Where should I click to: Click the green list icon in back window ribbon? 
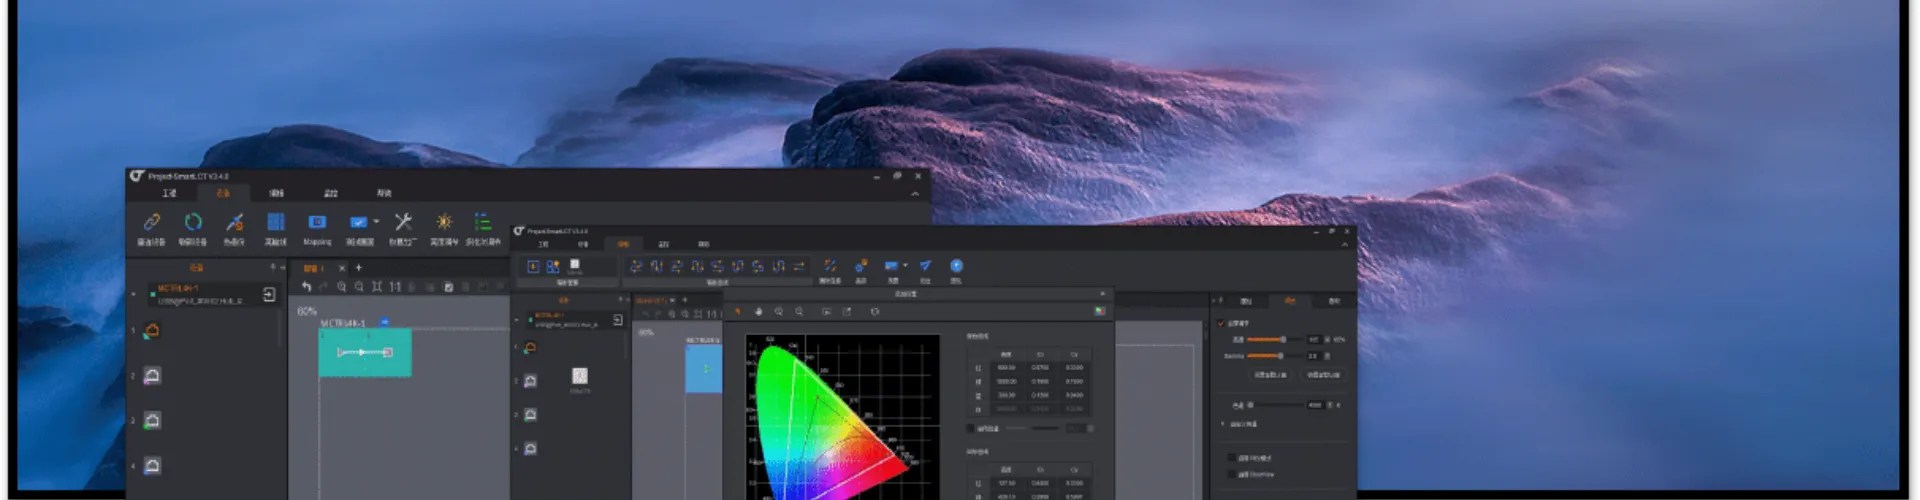pos(482,222)
